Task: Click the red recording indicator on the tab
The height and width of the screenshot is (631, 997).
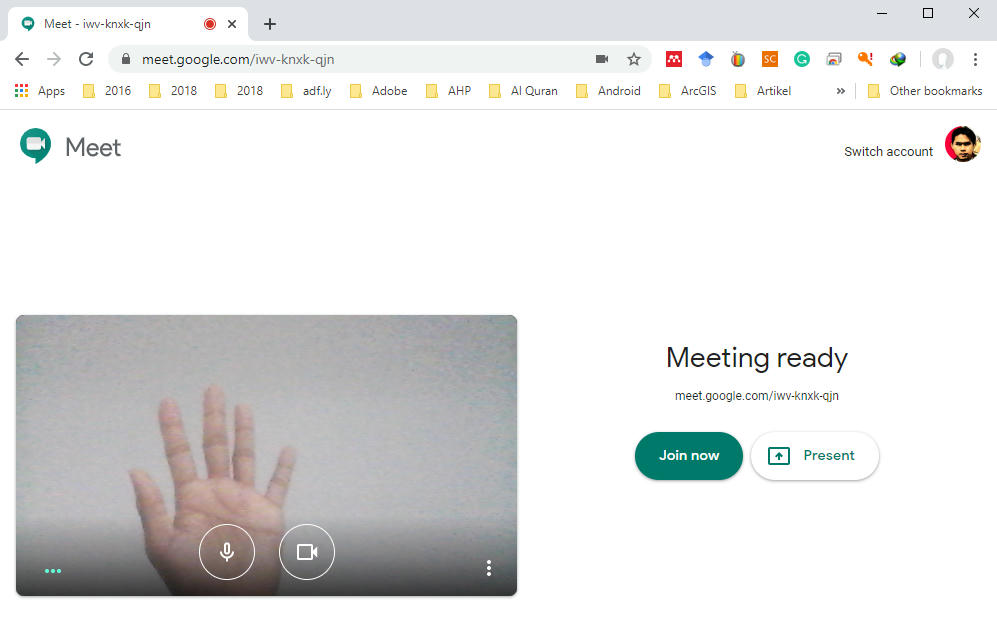Action: (x=210, y=24)
